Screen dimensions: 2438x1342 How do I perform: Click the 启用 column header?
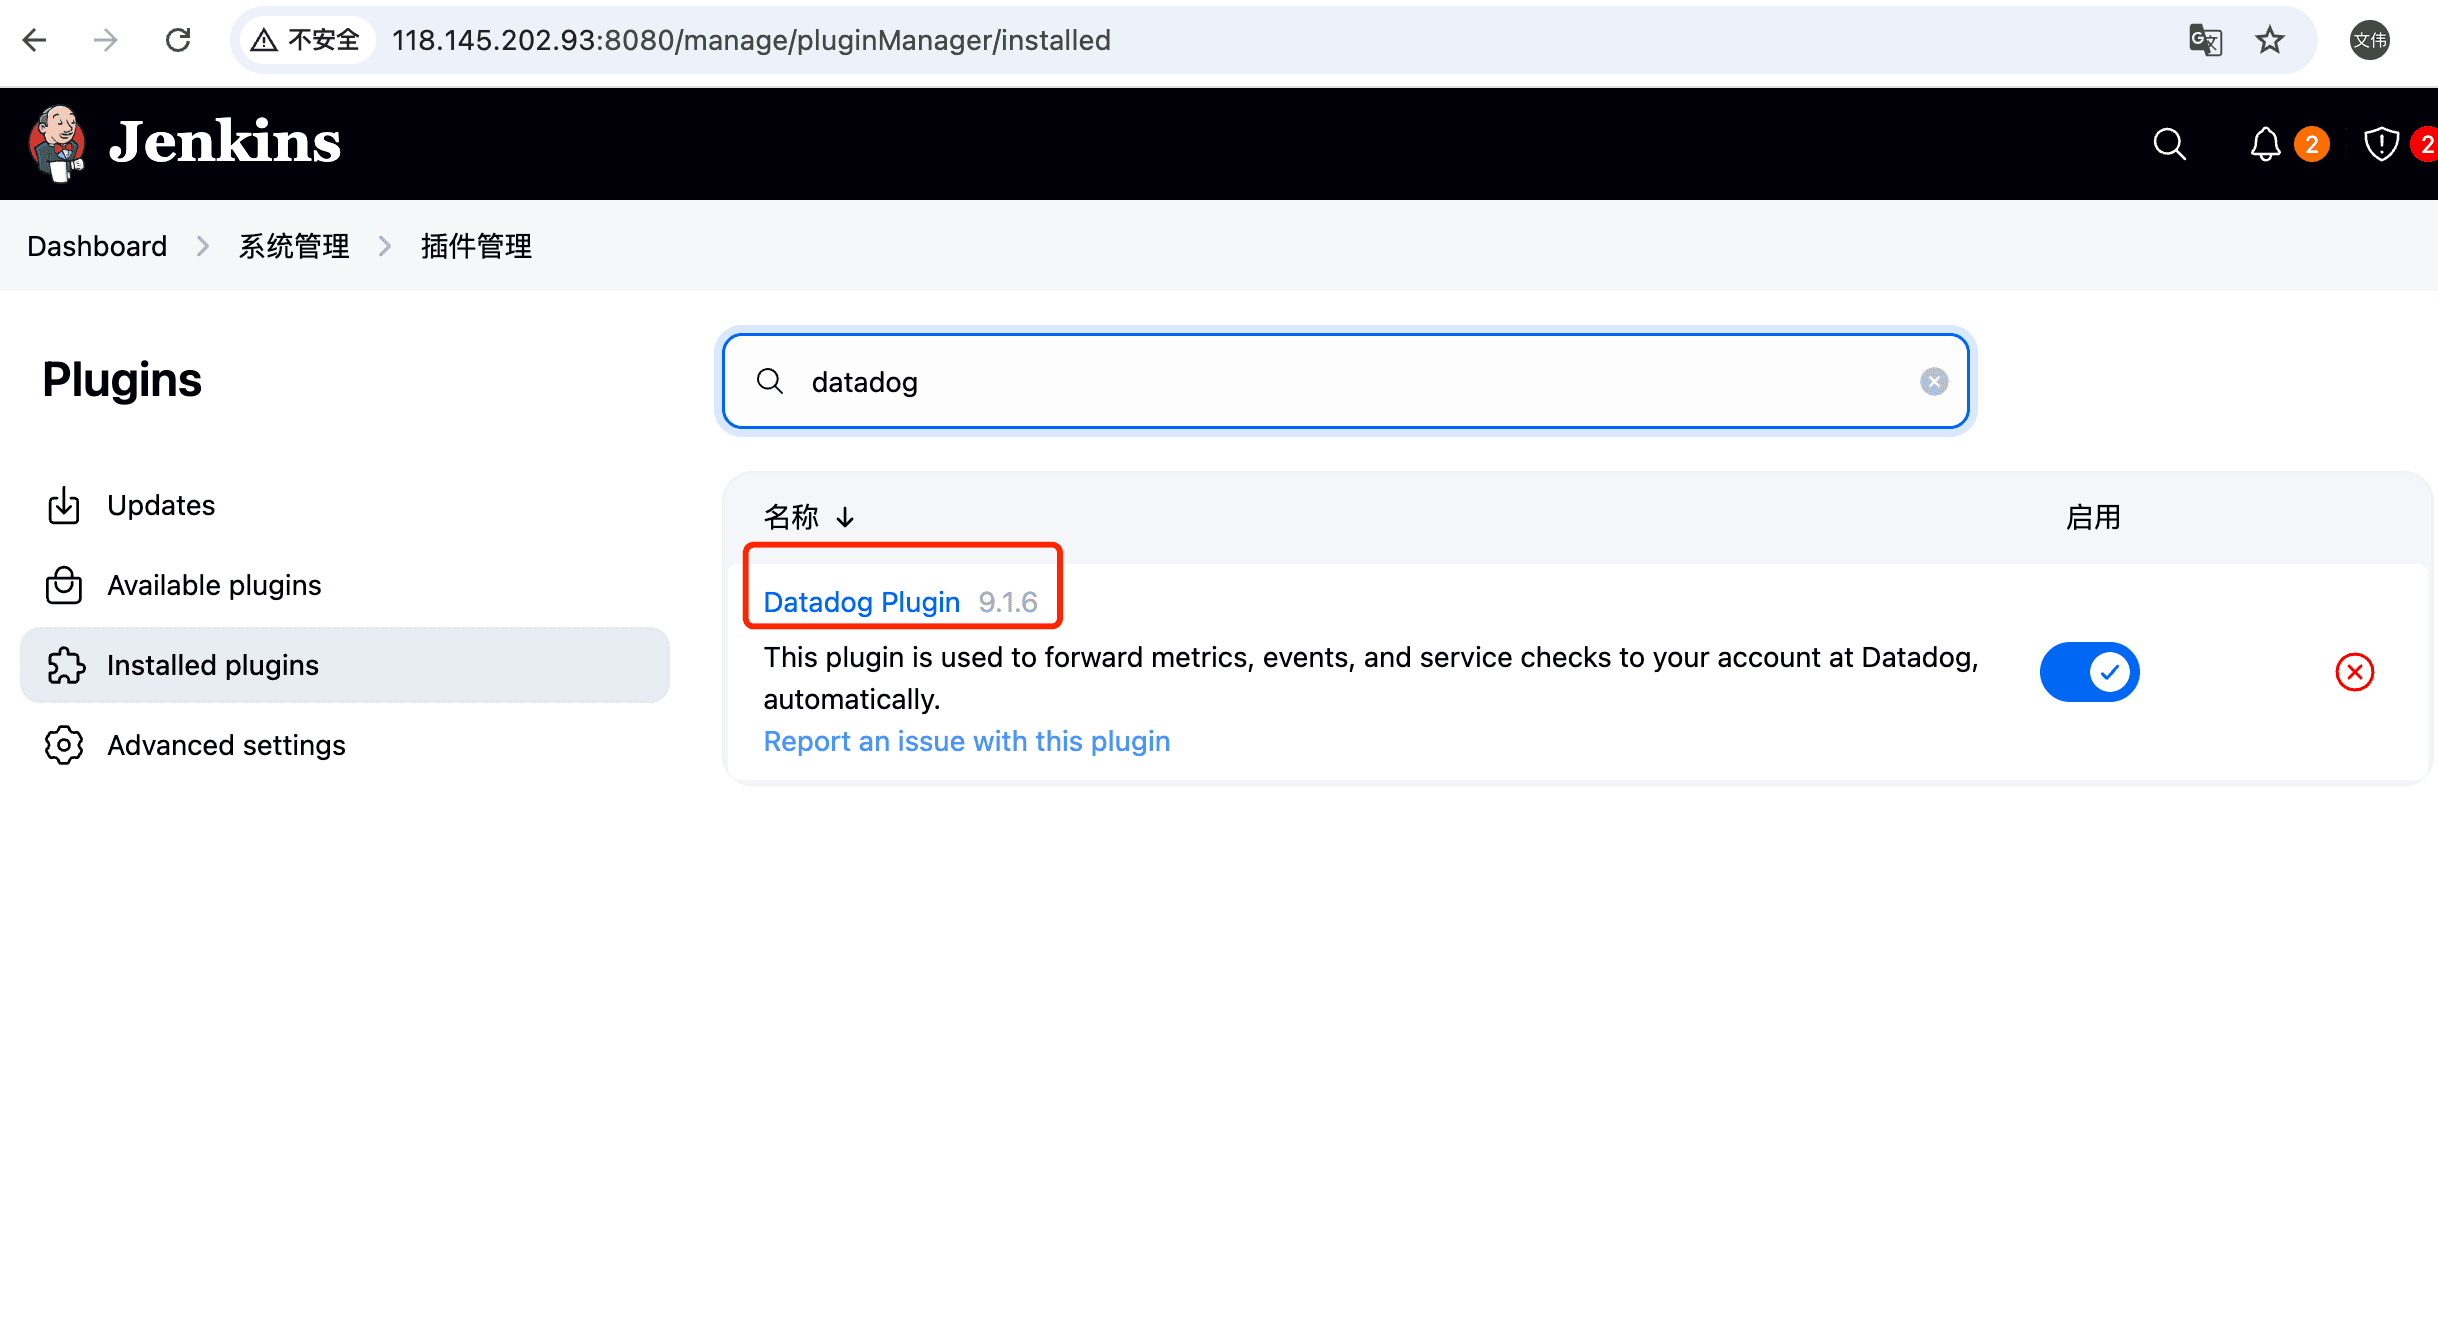[x=2093, y=517]
